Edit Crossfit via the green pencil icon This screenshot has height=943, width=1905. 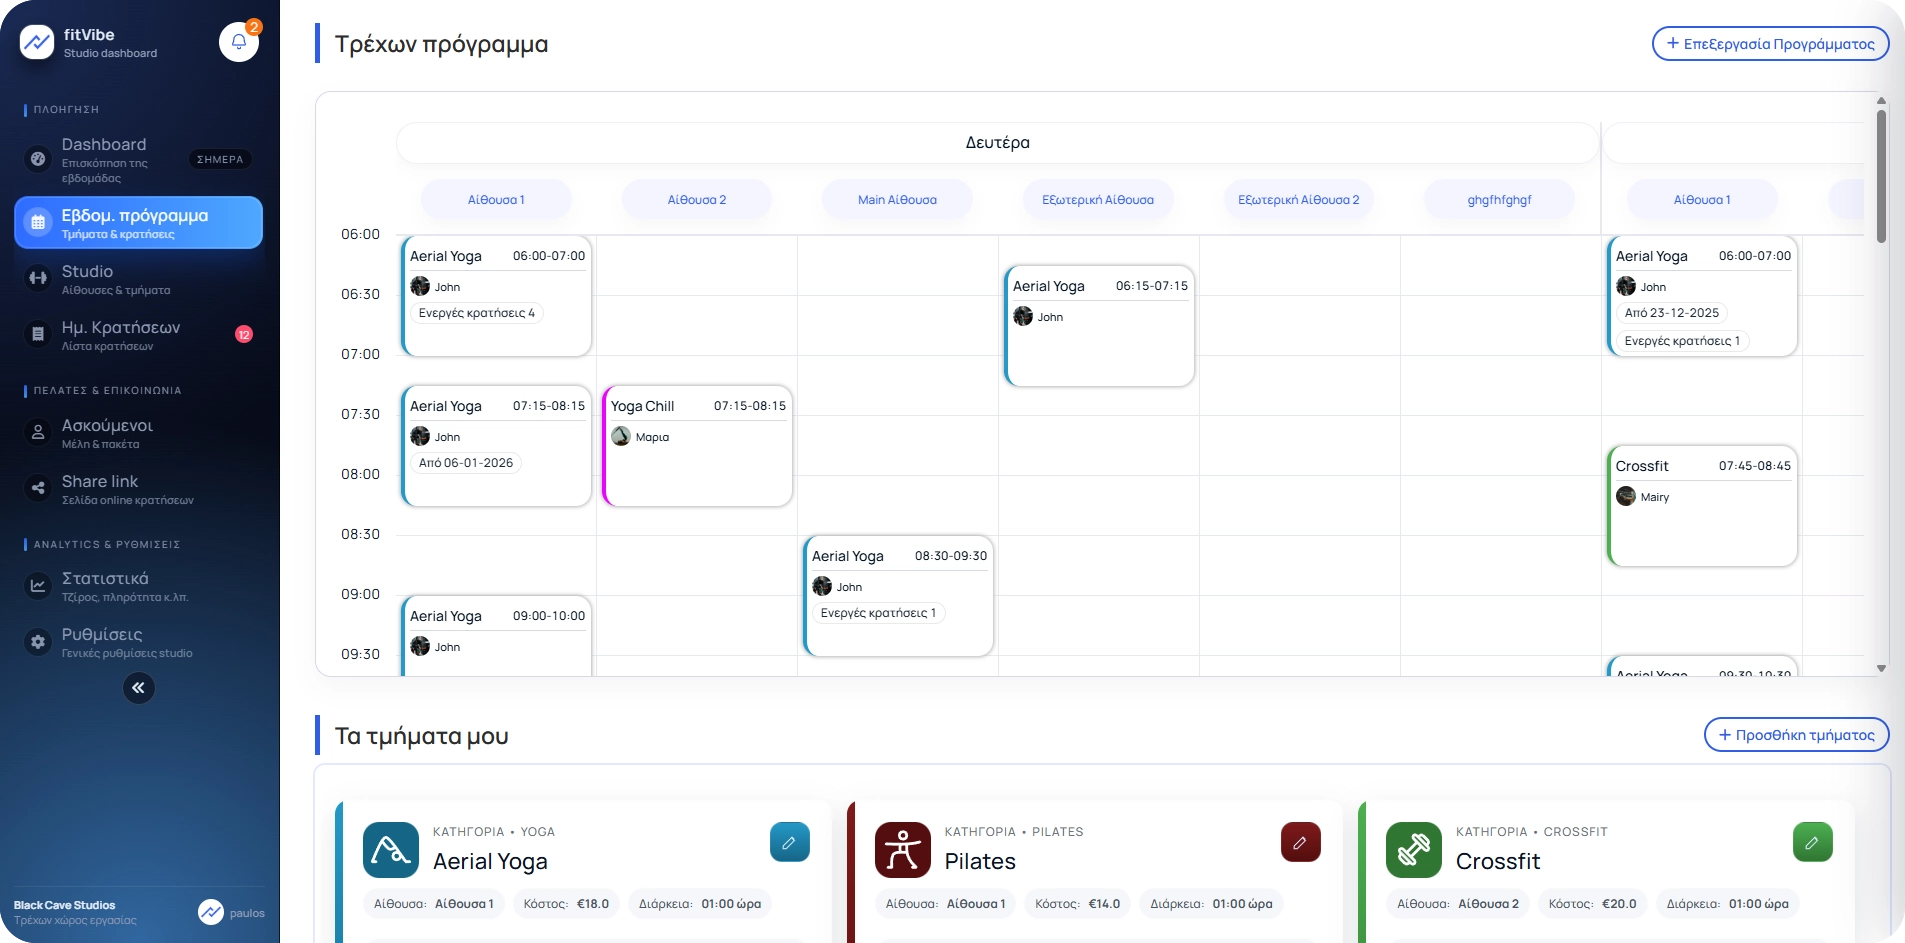[1813, 842]
